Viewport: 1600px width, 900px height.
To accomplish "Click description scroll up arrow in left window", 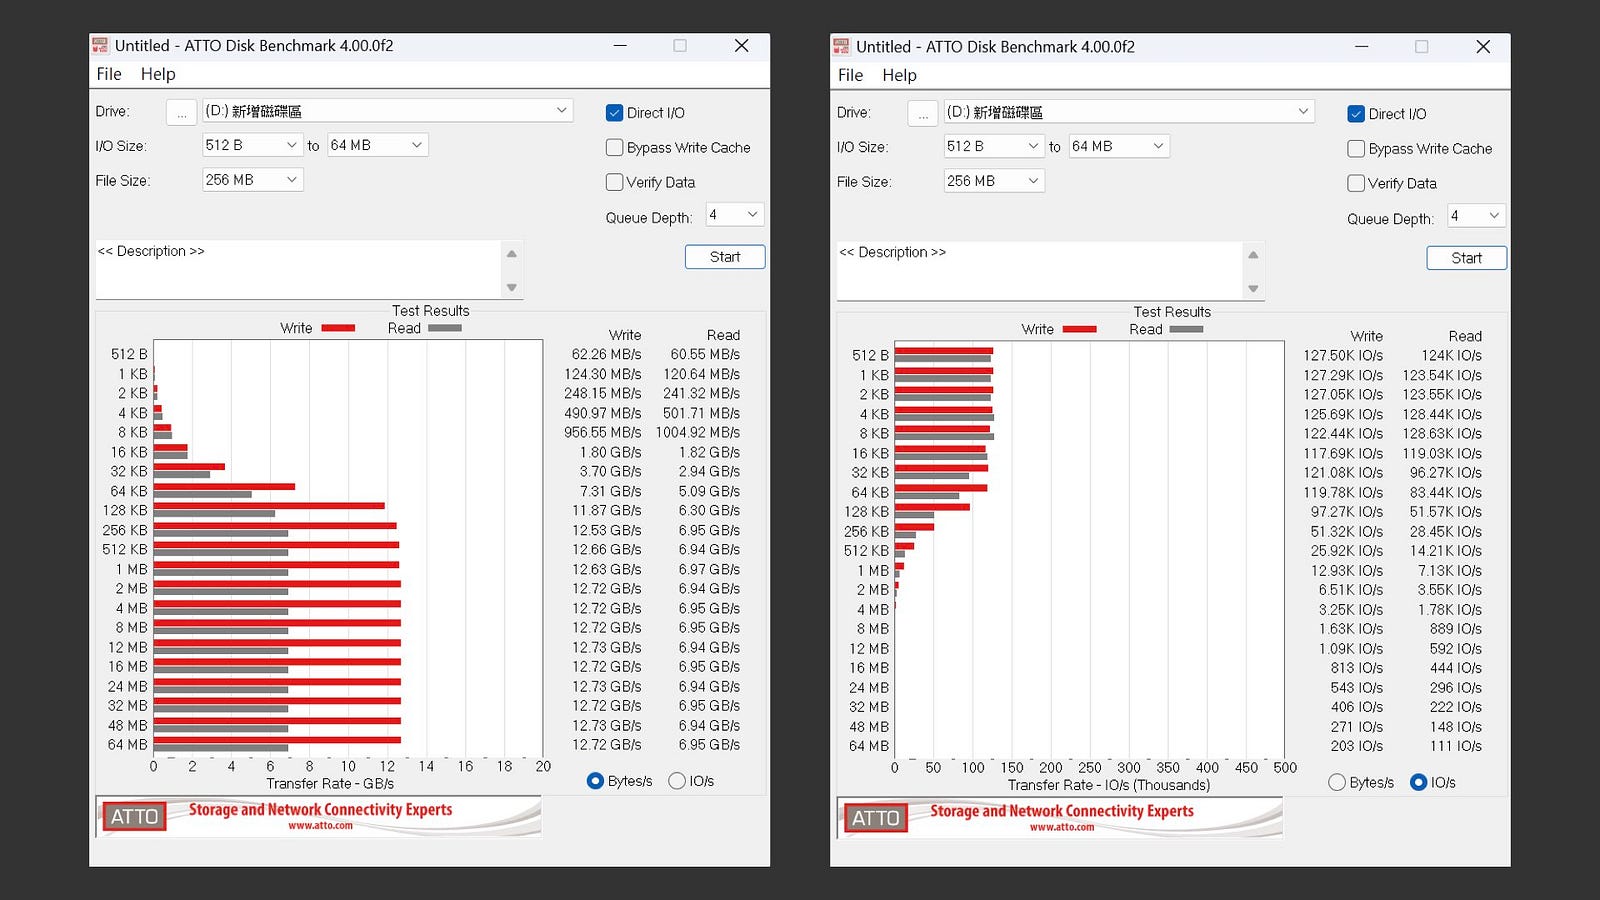I will [x=512, y=254].
